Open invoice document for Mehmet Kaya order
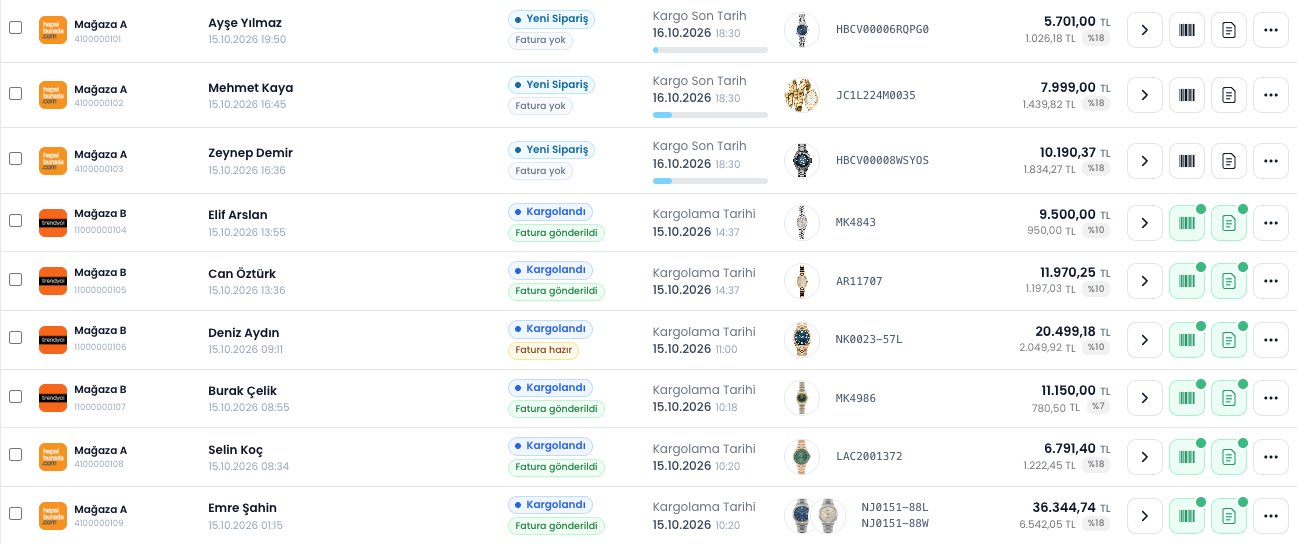 pos(1229,95)
